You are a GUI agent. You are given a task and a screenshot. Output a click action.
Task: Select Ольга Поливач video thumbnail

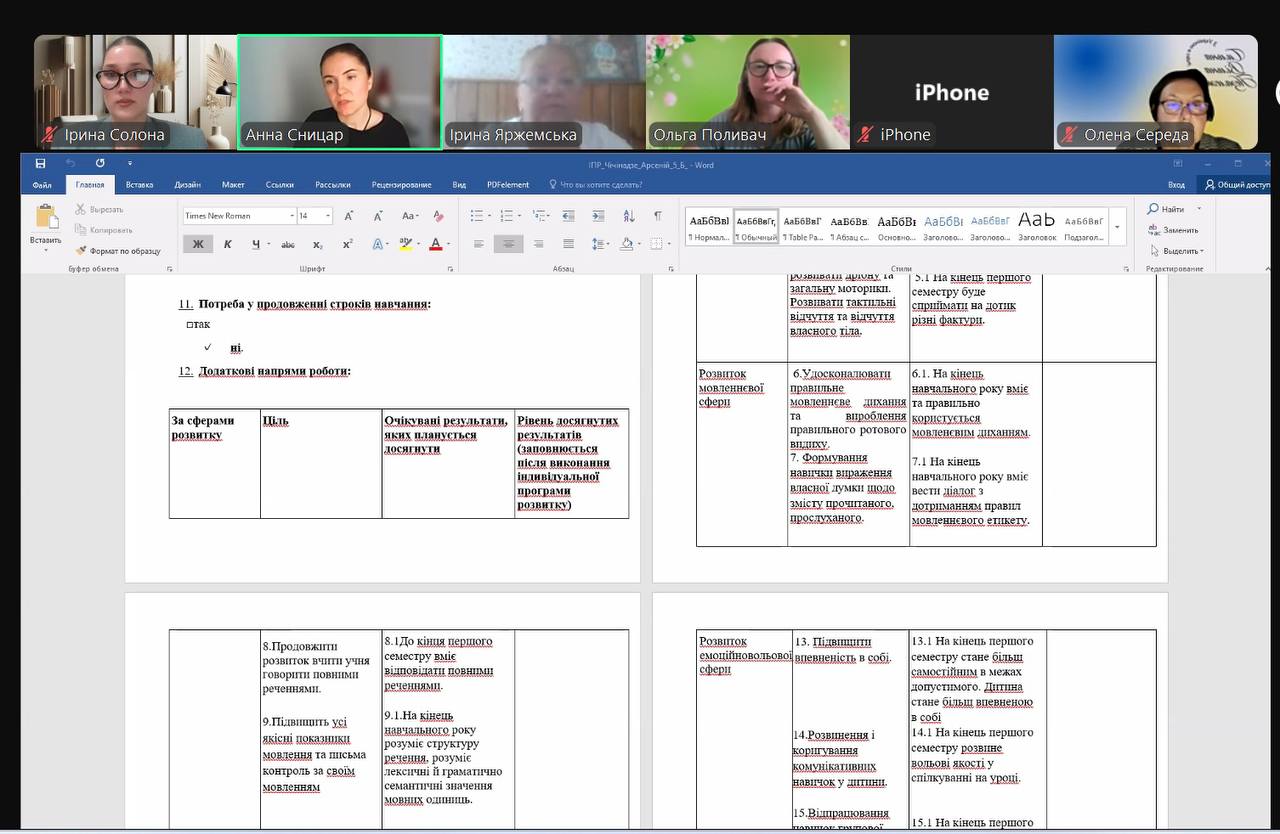(x=748, y=92)
